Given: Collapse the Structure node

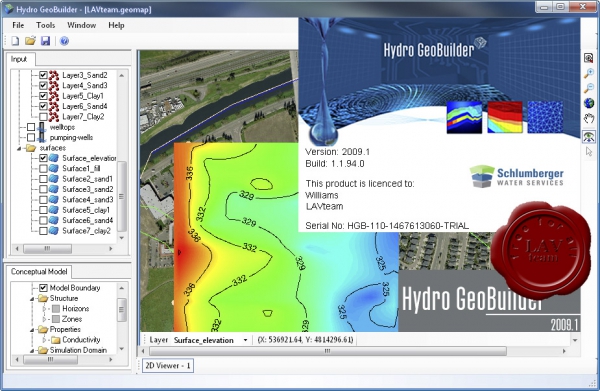Looking at the screenshot, I should [33, 298].
